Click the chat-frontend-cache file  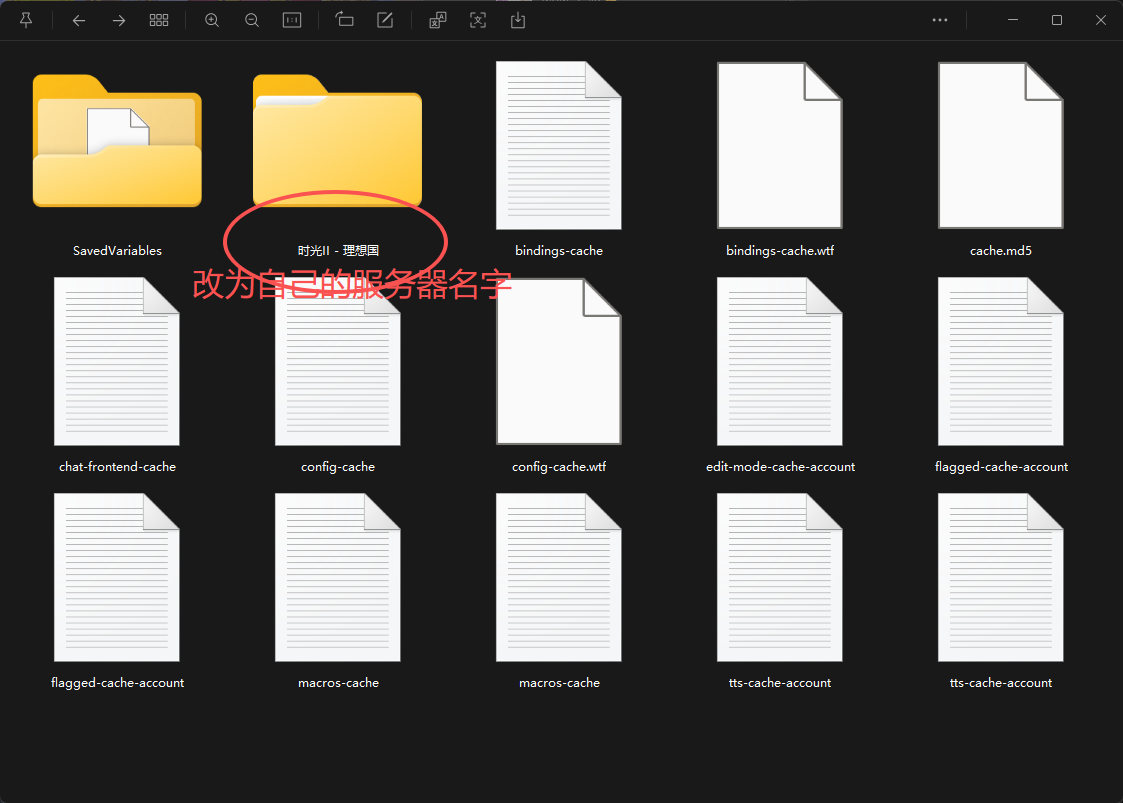click(117, 362)
